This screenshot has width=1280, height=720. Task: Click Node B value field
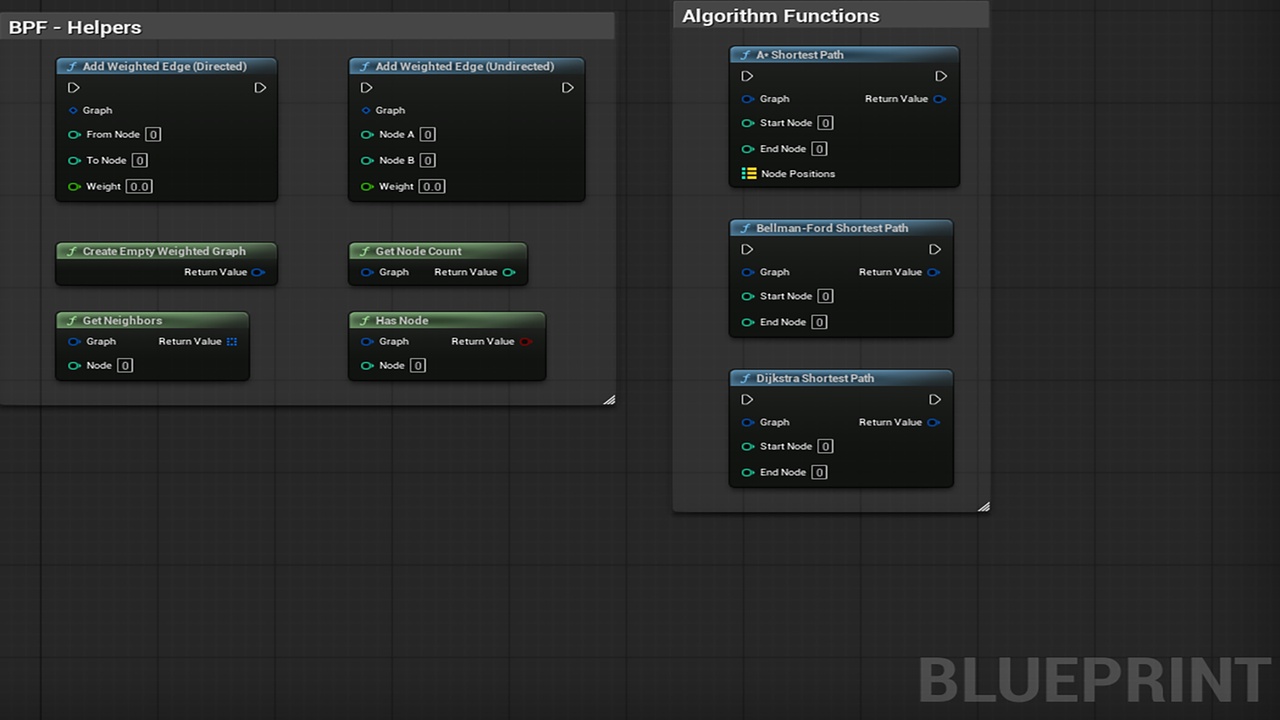click(427, 160)
